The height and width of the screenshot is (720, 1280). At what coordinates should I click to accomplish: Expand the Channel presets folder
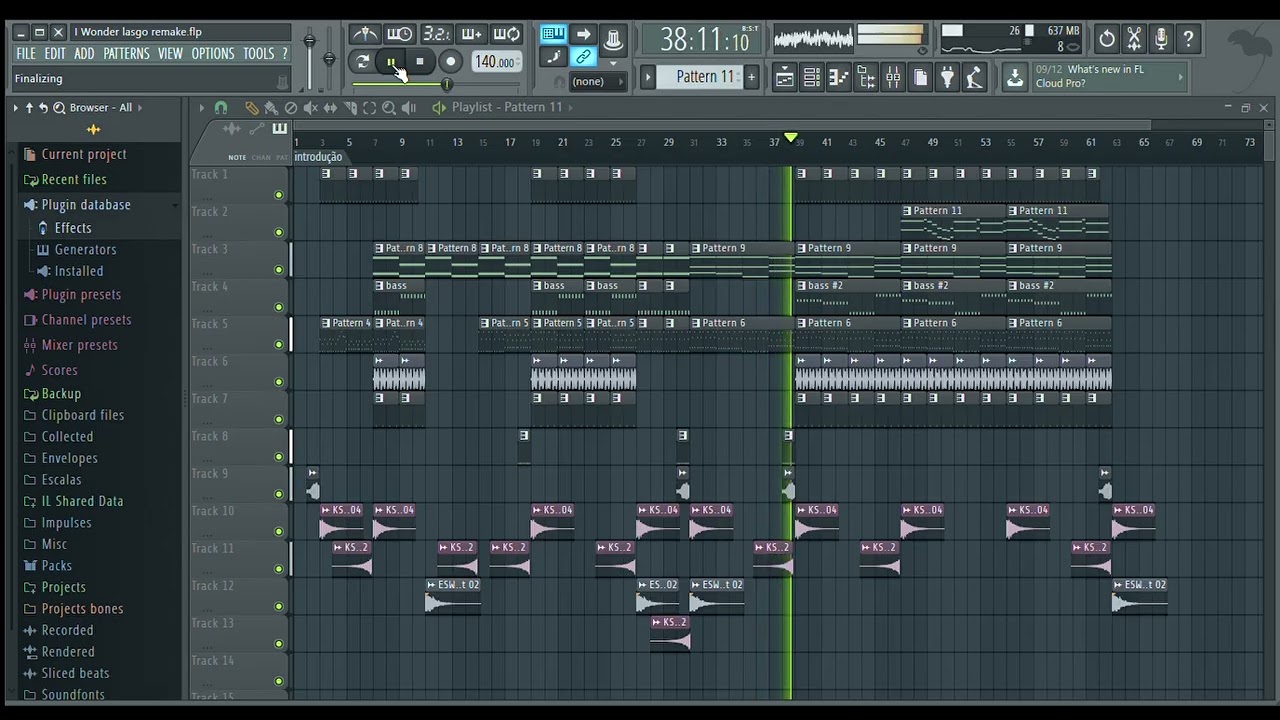coord(86,320)
